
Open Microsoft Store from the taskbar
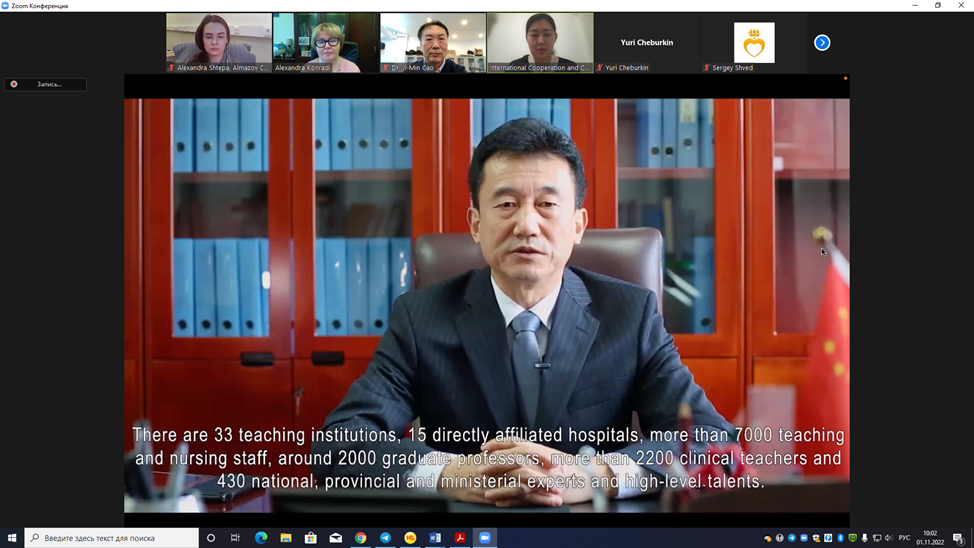click(x=311, y=538)
